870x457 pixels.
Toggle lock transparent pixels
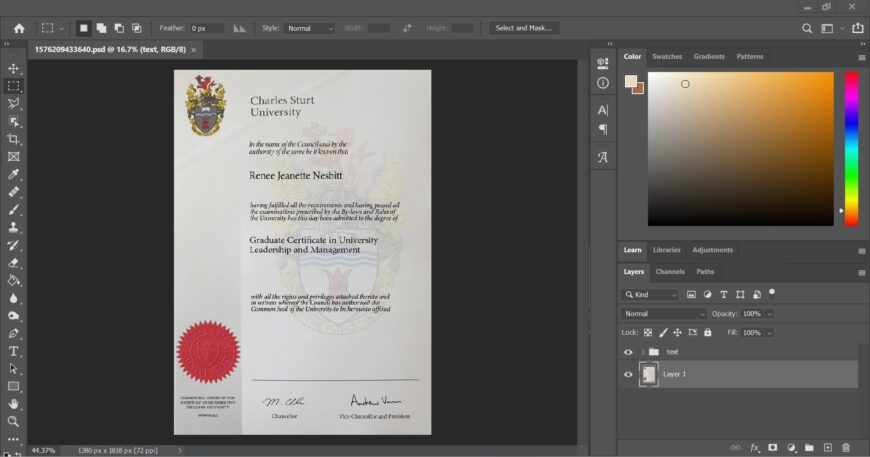coord(648,333)
